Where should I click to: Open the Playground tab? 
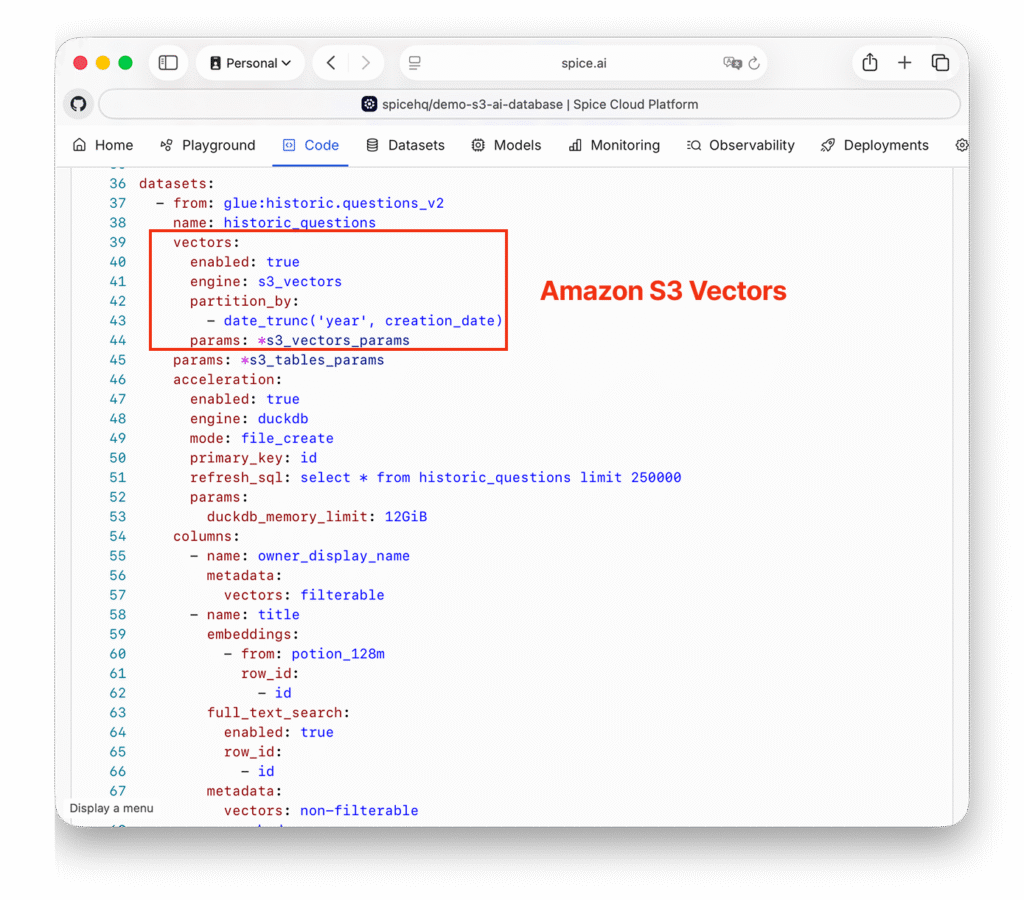[x=208, y=145]
